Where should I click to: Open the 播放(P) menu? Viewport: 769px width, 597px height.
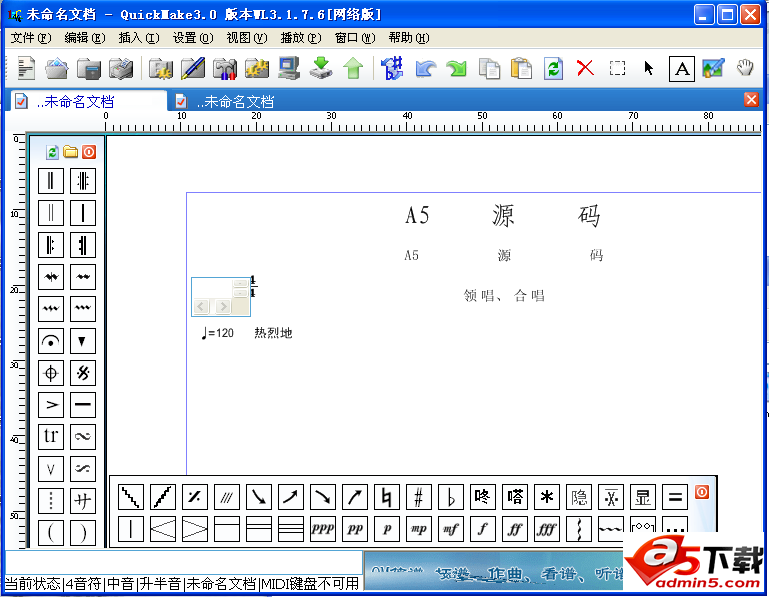301,38
